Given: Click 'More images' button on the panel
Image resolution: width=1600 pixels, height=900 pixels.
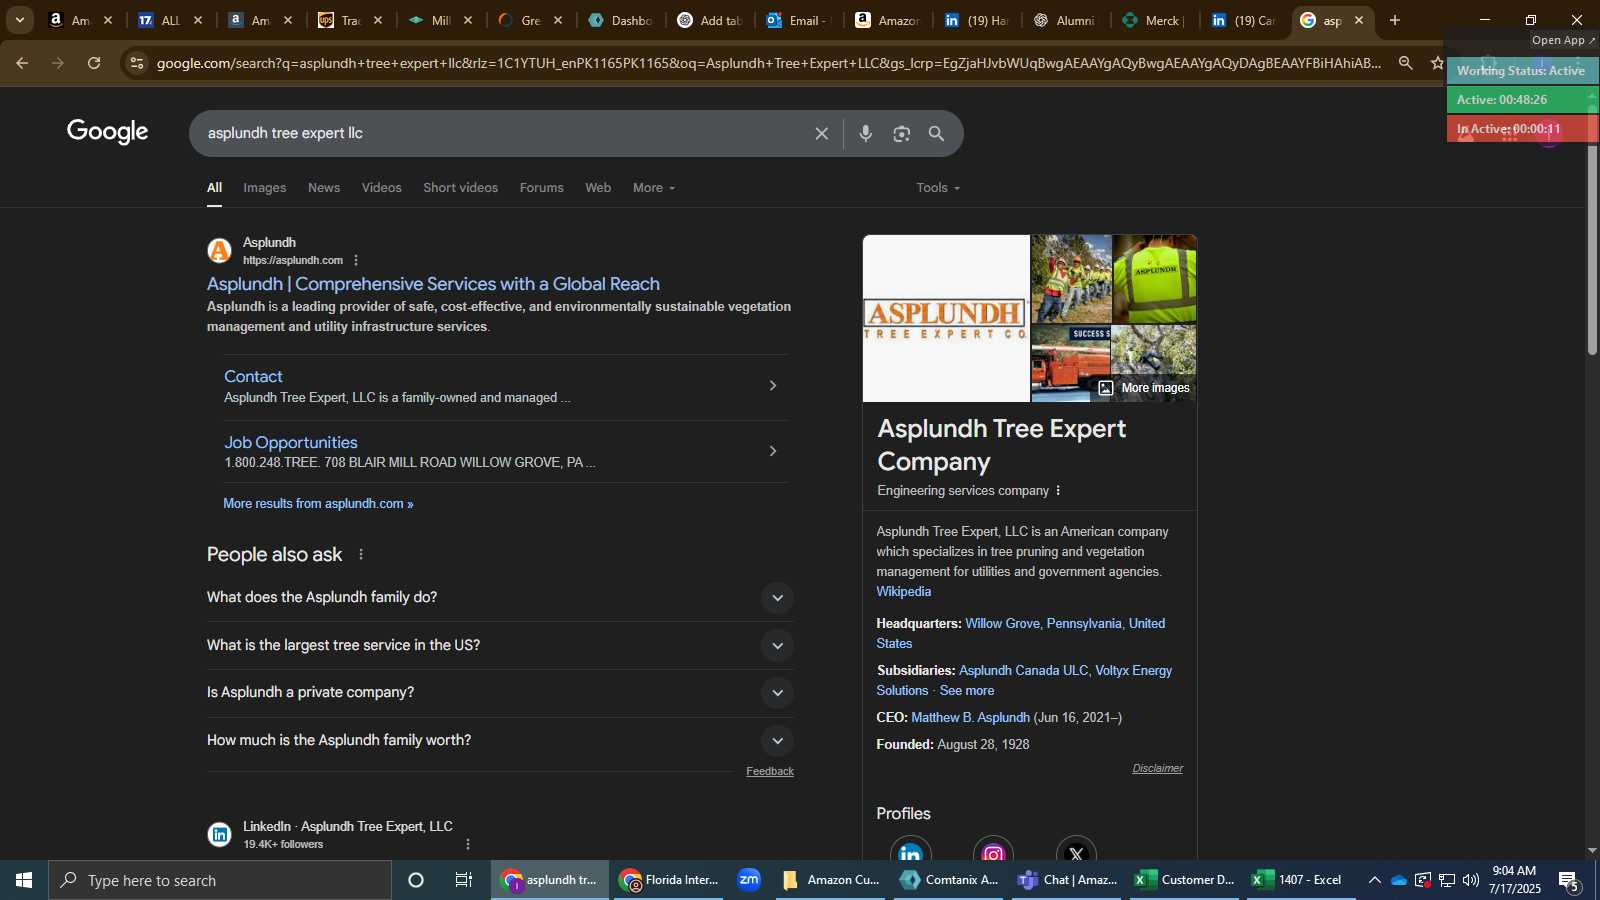Looking at the screenshot, I should [x=1144, y=388].
